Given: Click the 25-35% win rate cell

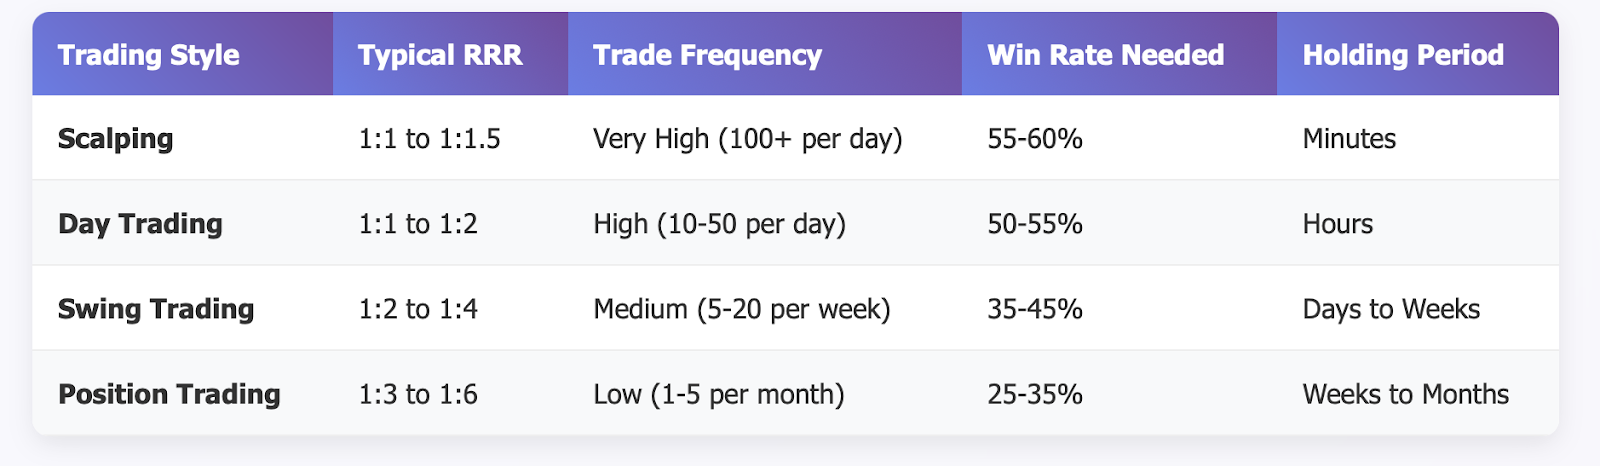Looking at the screenshot, I should point(1035,394).
